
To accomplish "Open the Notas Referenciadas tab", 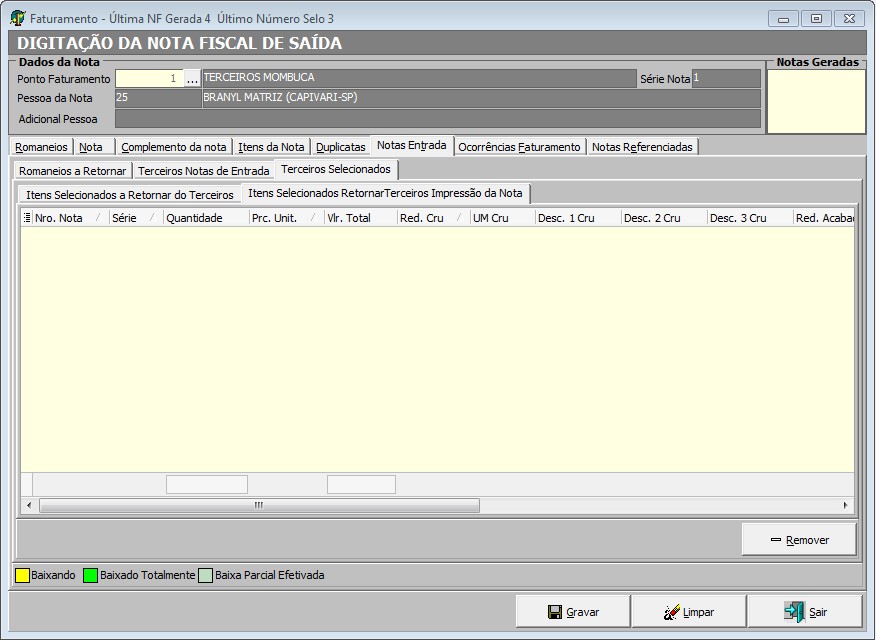I will coord(642,147).
